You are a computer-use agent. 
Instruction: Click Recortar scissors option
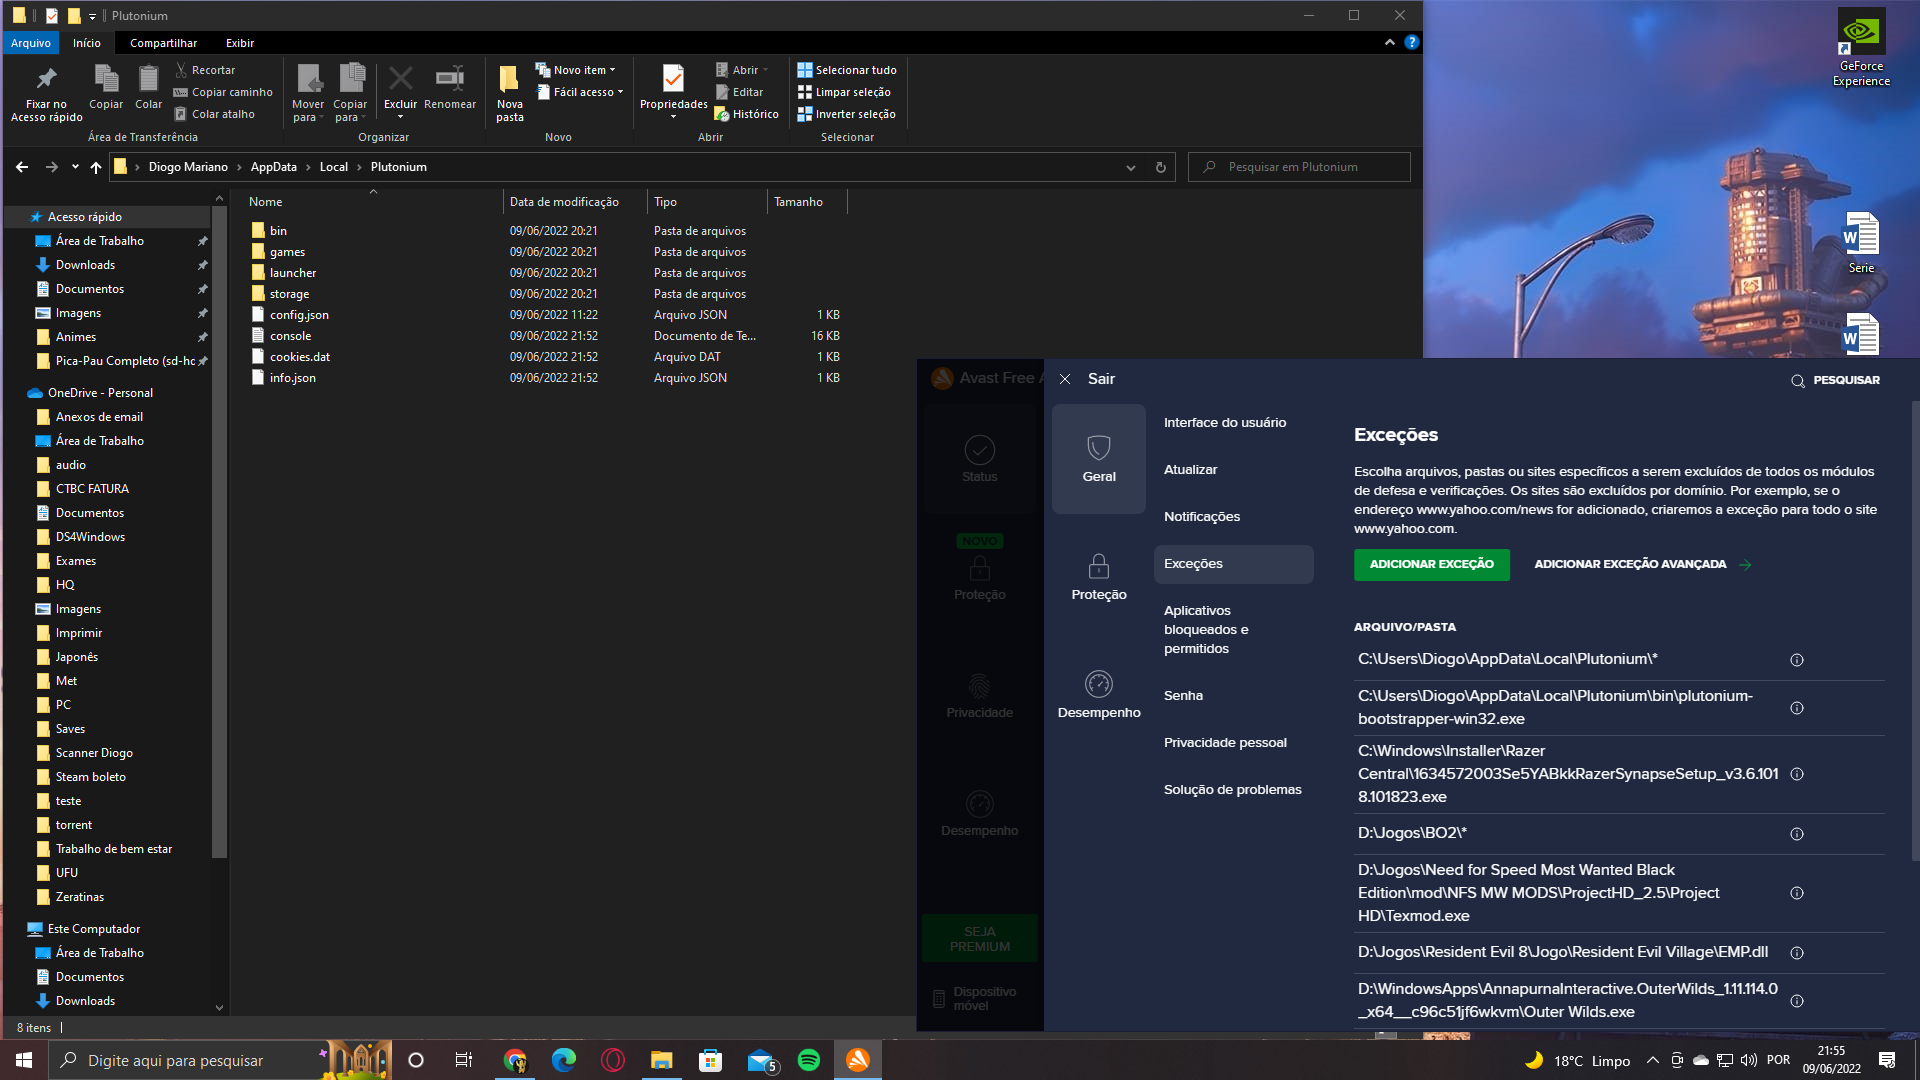point(205,70)
